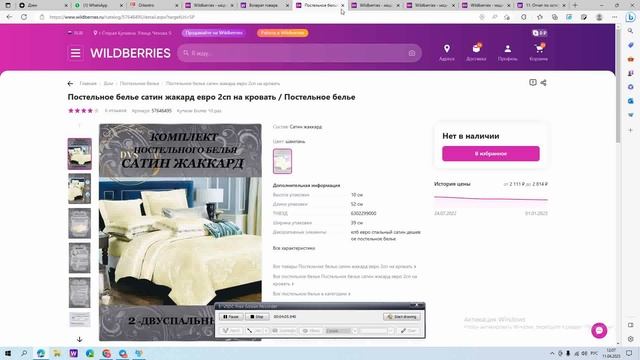Open the Главная breadcrumb link
The image size is (640, 360).
click(x=88, y=83)
